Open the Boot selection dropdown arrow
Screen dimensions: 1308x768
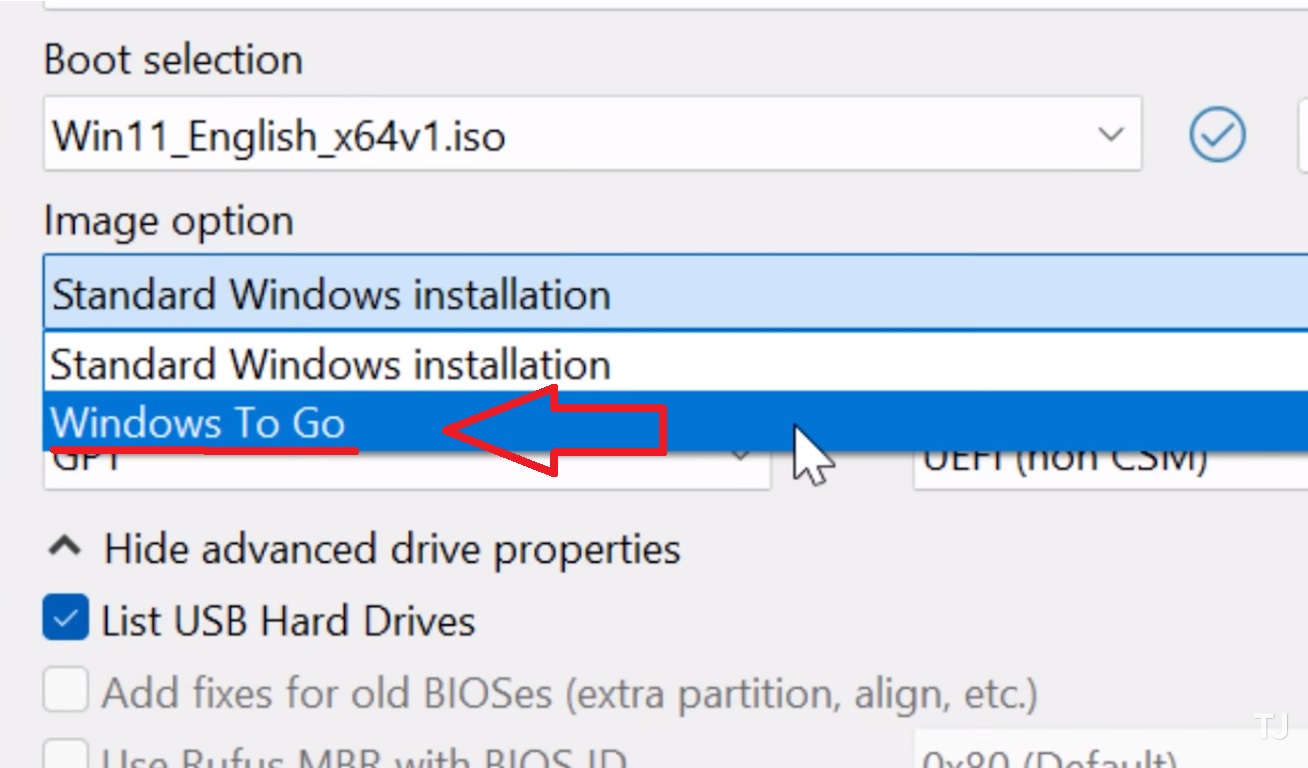pyautogui.click(x=1110, y=134)
